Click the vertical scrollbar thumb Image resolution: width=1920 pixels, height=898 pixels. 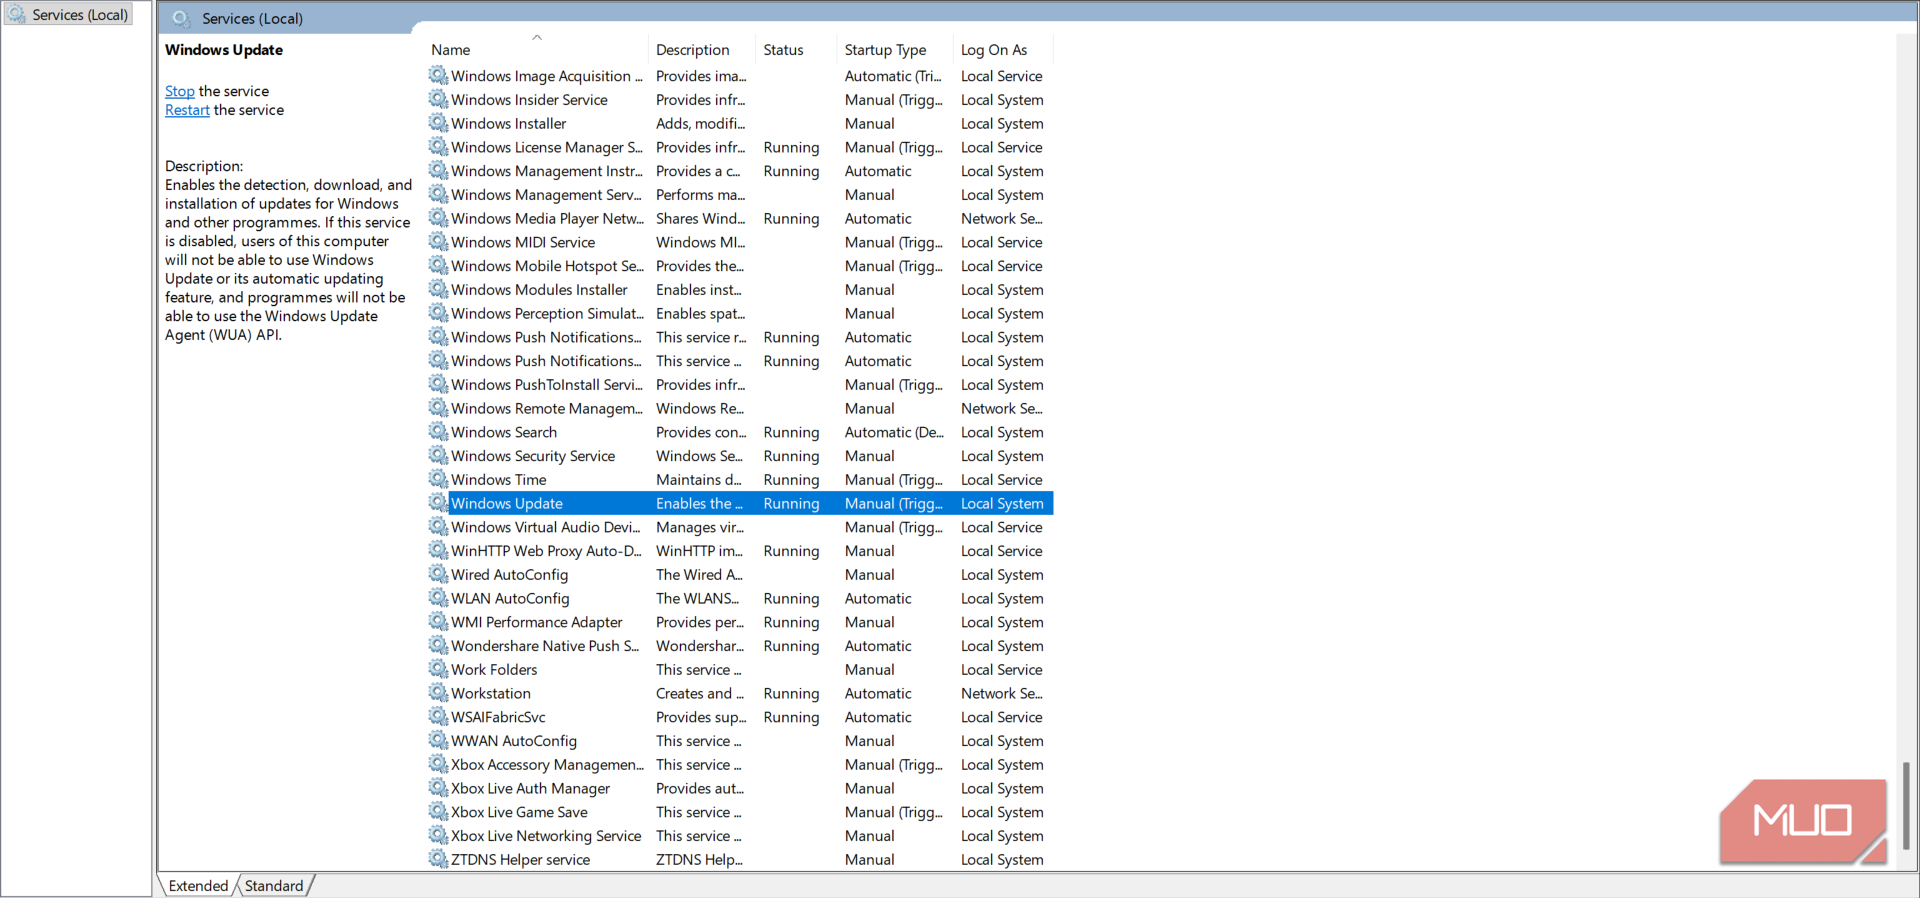pyautogui.click(x=1906, y=805)
